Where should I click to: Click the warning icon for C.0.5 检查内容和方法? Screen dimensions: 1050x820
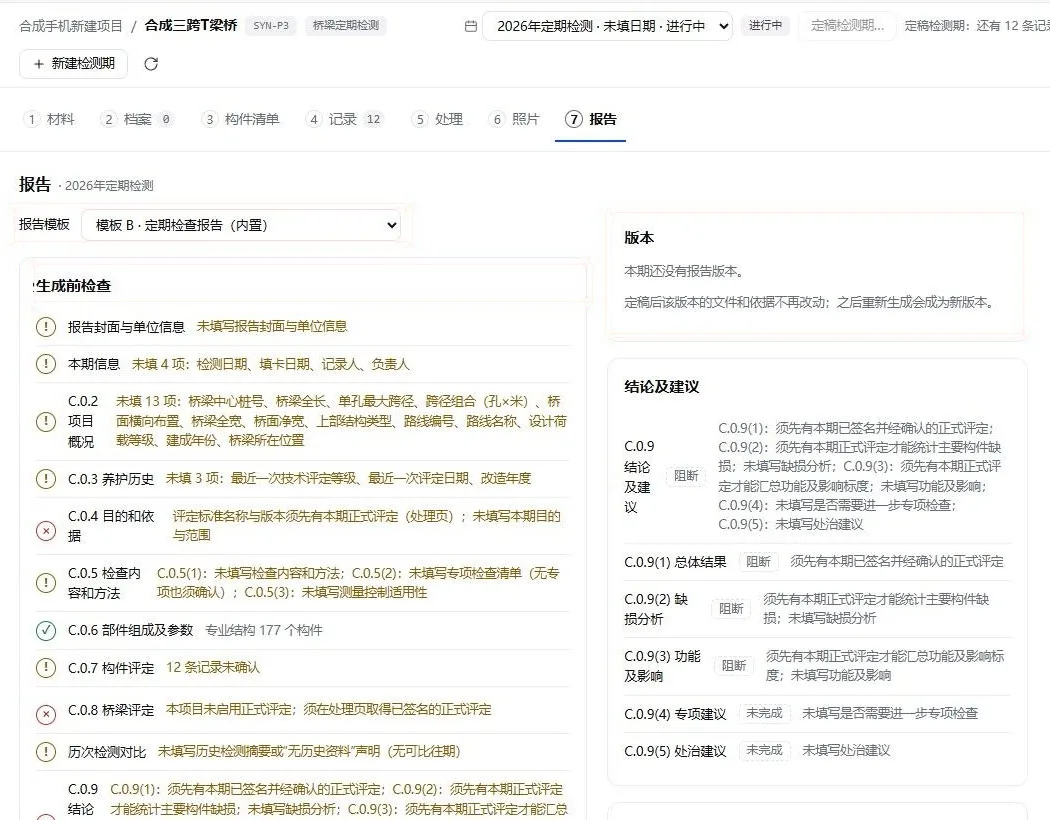coord(46,582)
